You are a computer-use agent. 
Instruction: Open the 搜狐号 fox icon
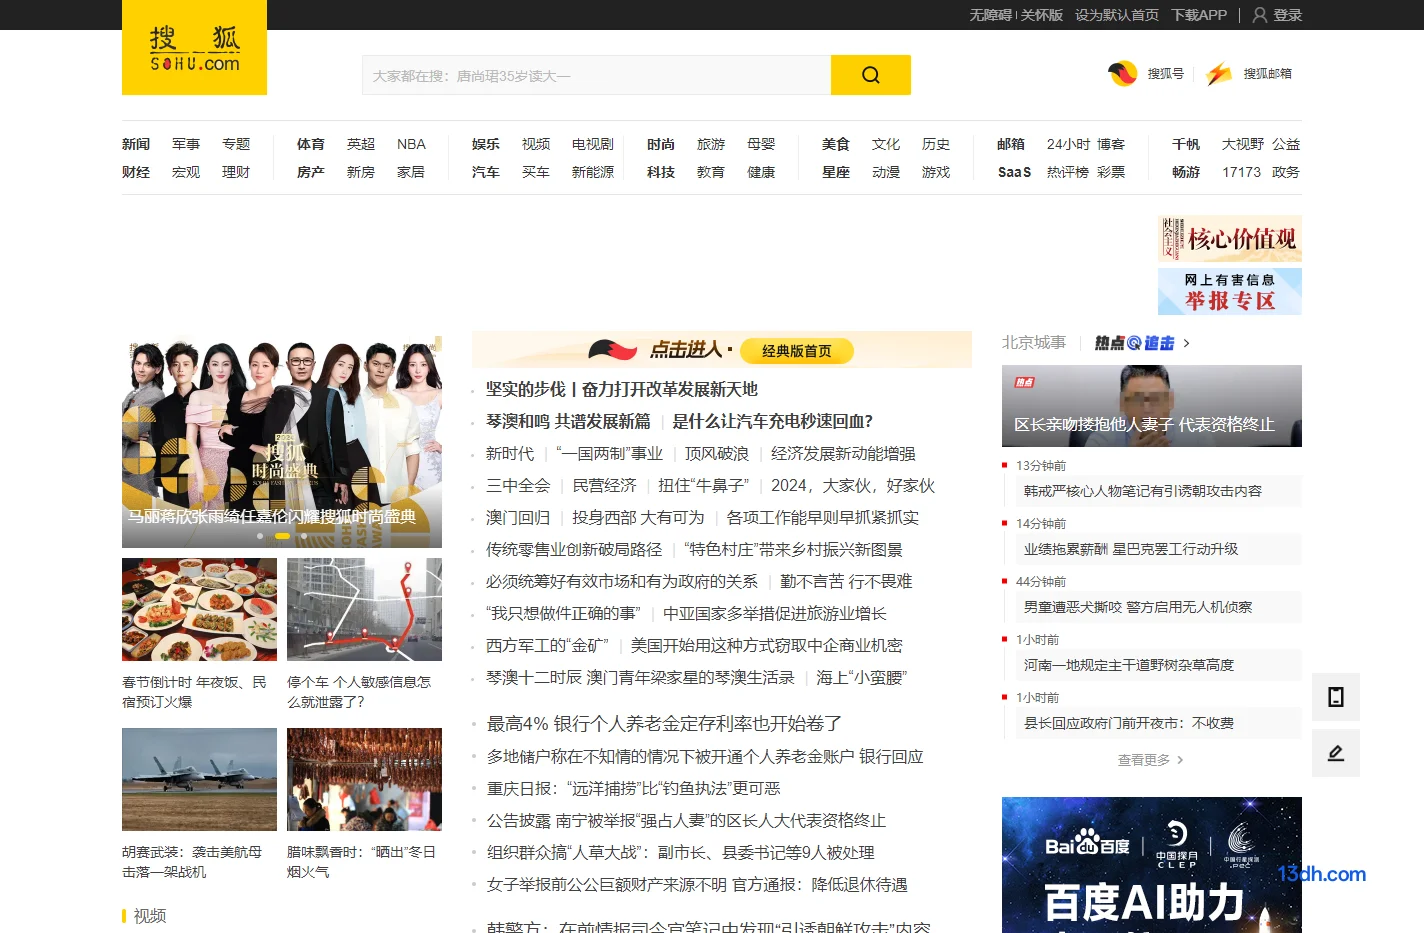tap(1122, 73)
